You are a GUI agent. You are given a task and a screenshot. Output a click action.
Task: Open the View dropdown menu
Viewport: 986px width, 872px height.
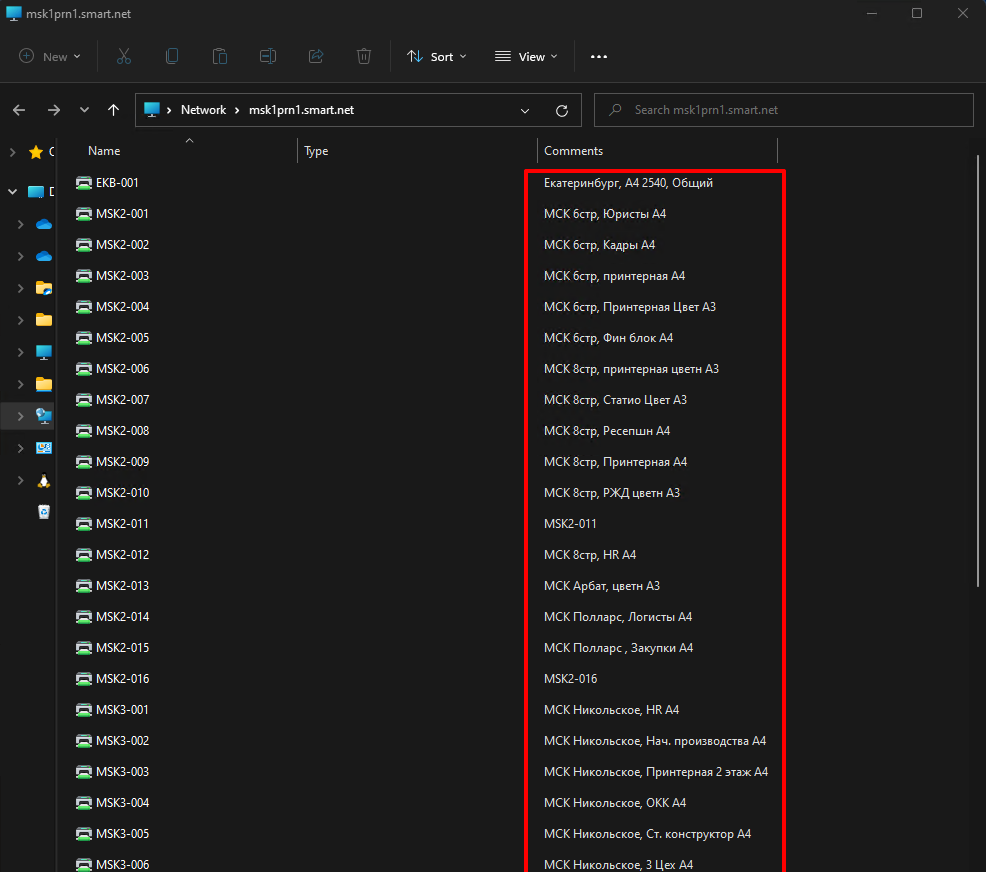click(526, 57)
